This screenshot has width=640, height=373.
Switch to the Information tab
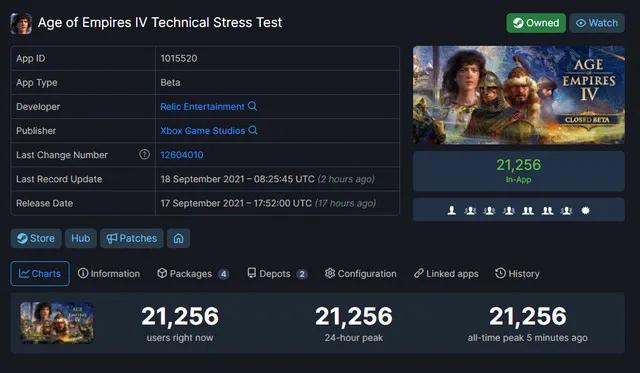tap(109, 273)
